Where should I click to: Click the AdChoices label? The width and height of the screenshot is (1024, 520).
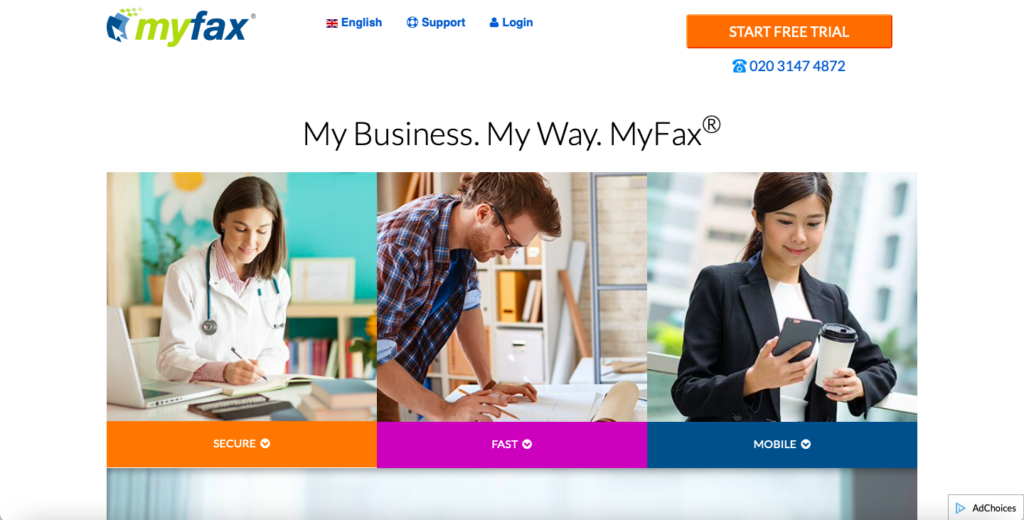tap(994, 508)
